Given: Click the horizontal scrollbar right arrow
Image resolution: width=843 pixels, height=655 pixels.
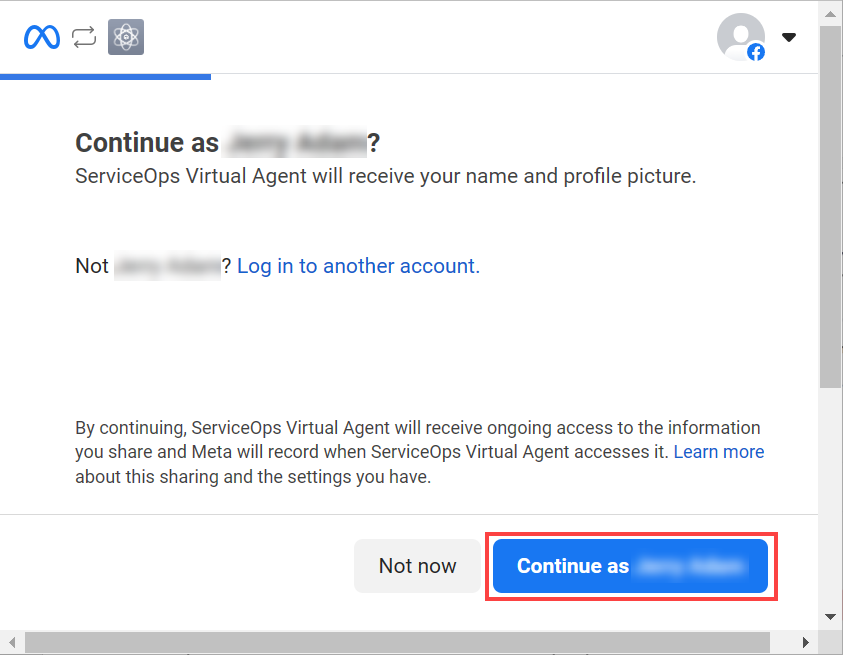Looking at the screenshot, I should 806,642.
